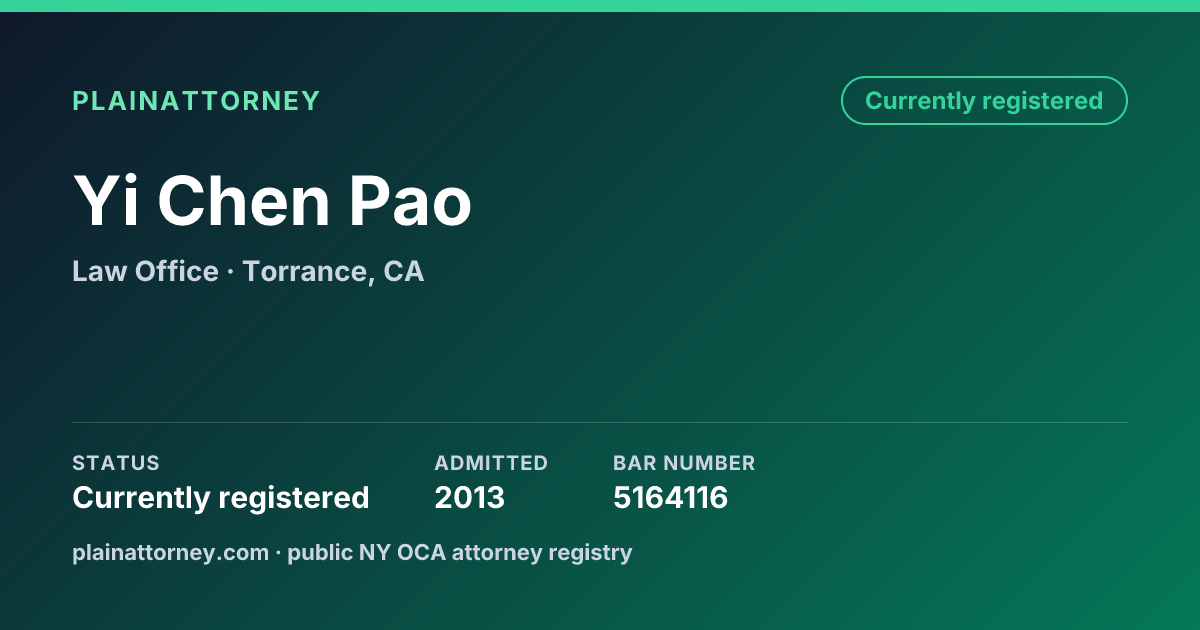
Task: Select the surname Pao in the heading
Action: pos(410,201)
